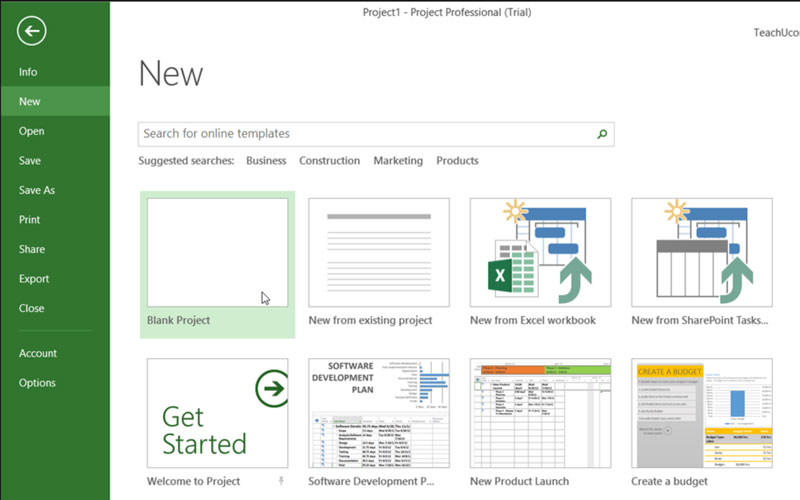Screen dimensions: 800x500
Task: Click the Marketing suggested search
Action: click(398, 161)
